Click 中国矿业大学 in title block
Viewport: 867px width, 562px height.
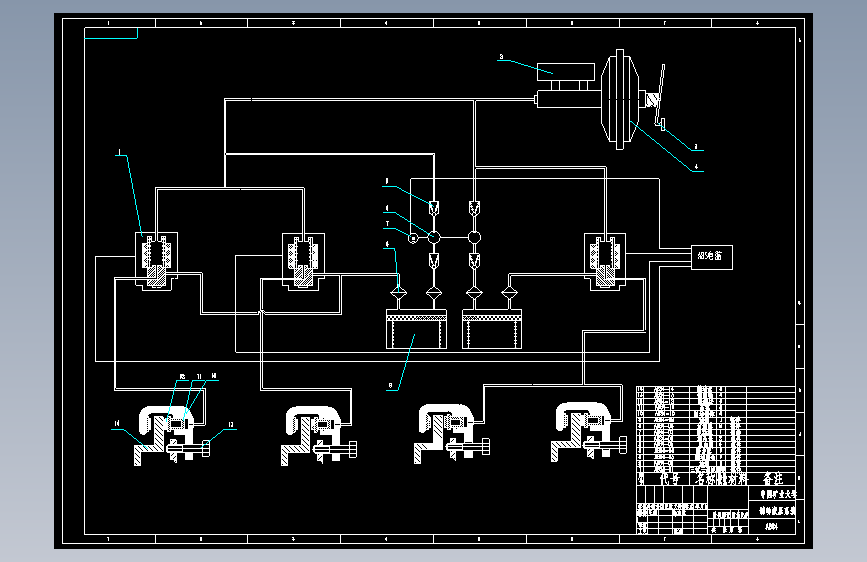click(x=778, y=494)
